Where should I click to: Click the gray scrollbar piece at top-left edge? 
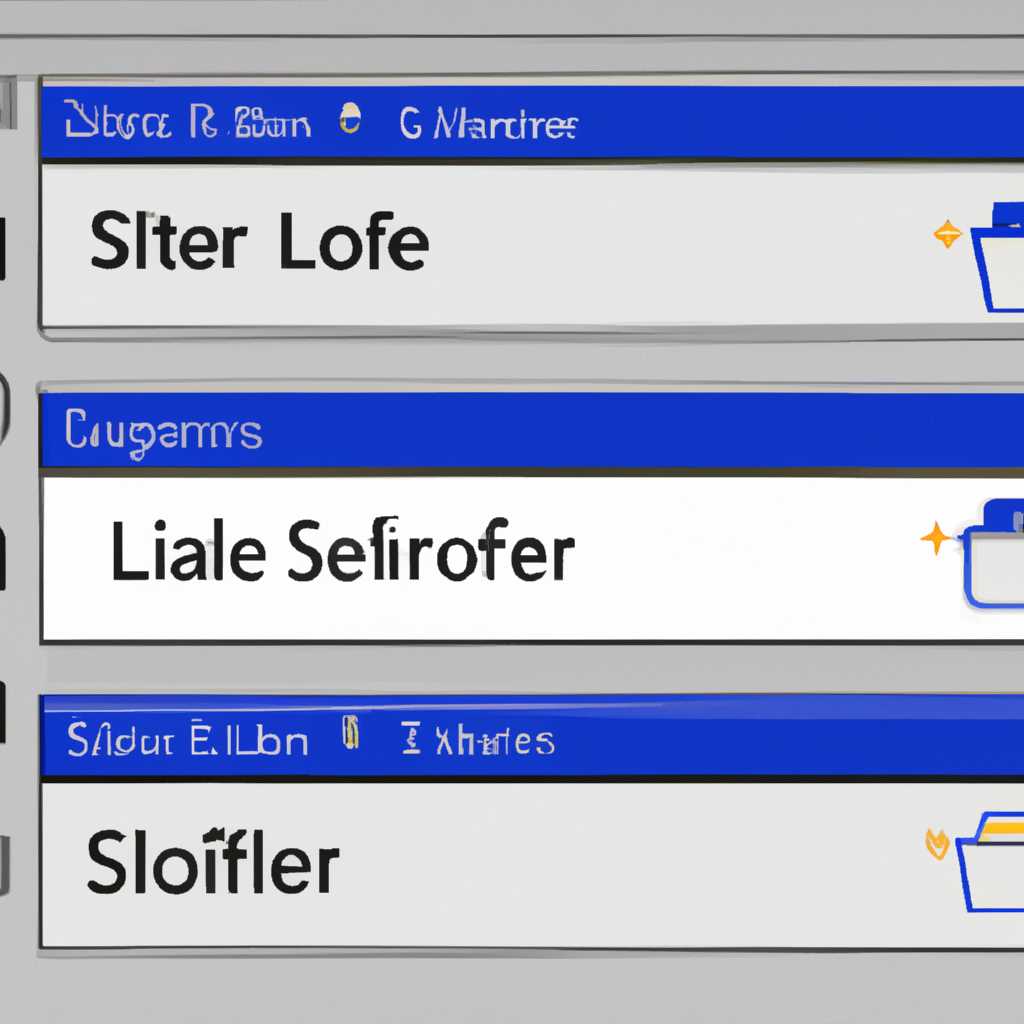point(8,103)
